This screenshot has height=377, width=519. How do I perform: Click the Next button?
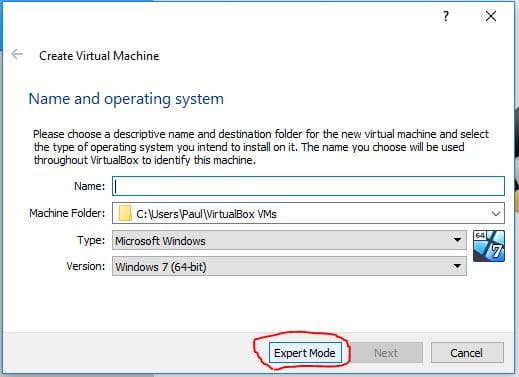[x=386, y=353]
